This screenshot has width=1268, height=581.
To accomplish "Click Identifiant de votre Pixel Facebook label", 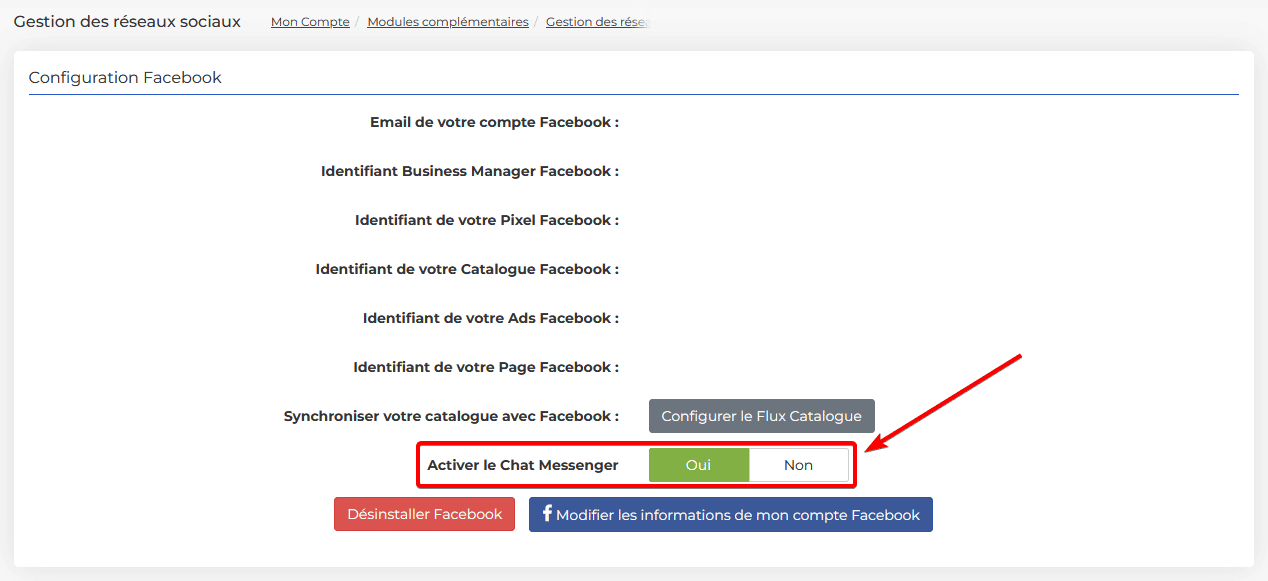I will (x=487, y=220).
